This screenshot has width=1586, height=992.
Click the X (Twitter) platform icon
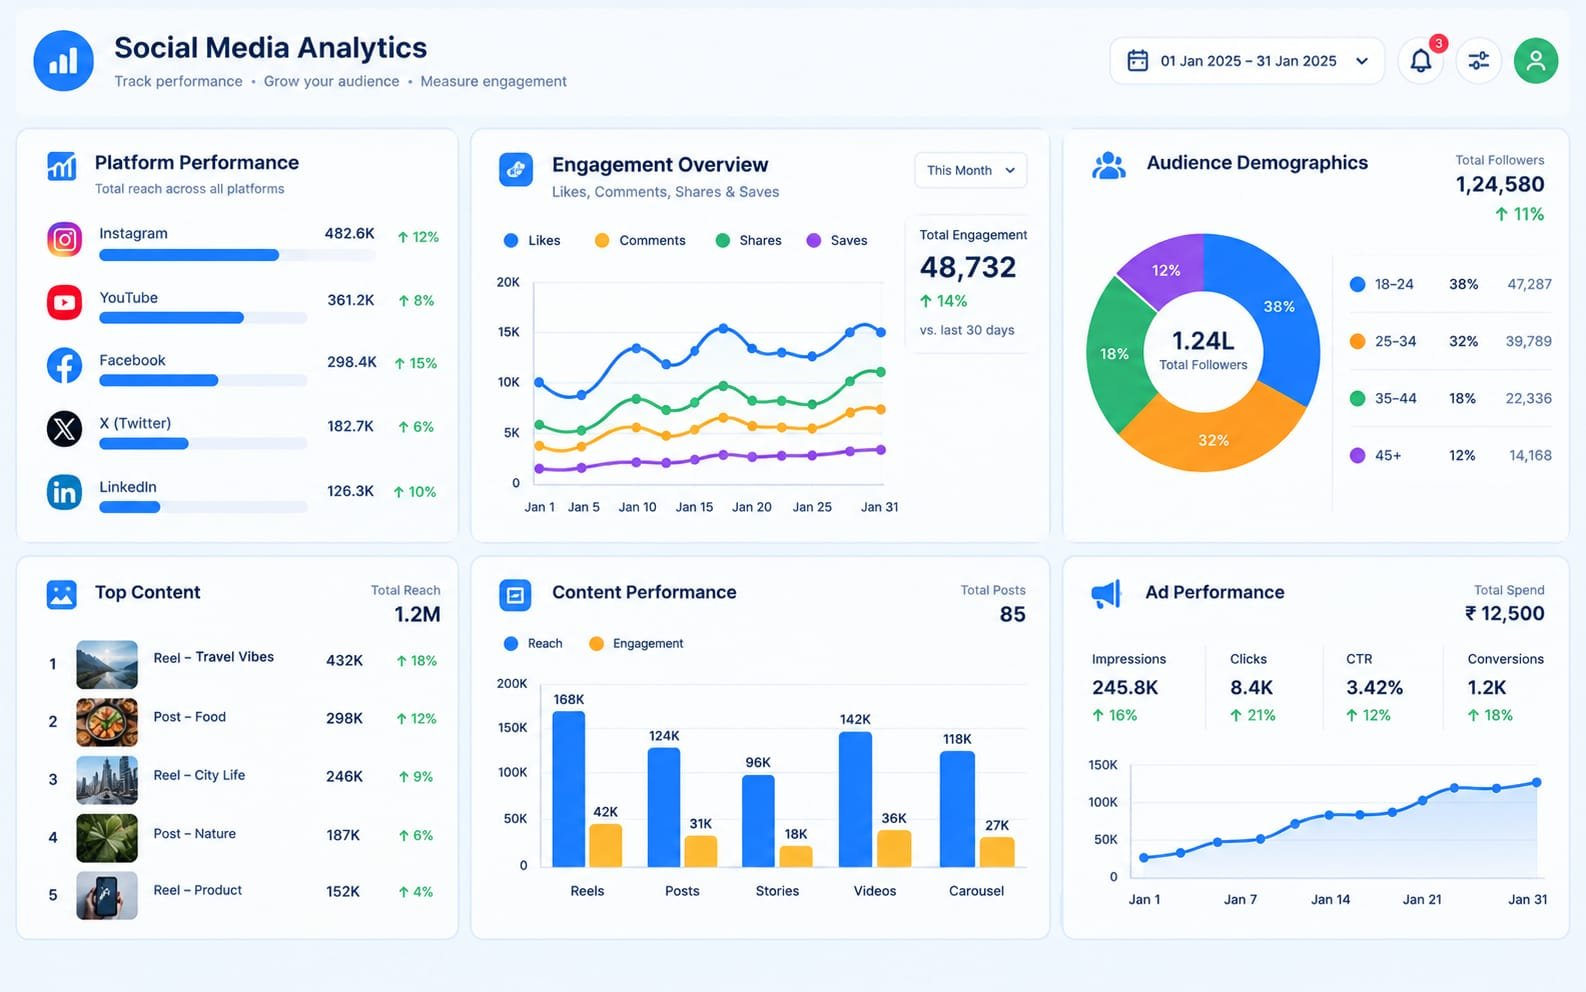click(x=65, y=428)
